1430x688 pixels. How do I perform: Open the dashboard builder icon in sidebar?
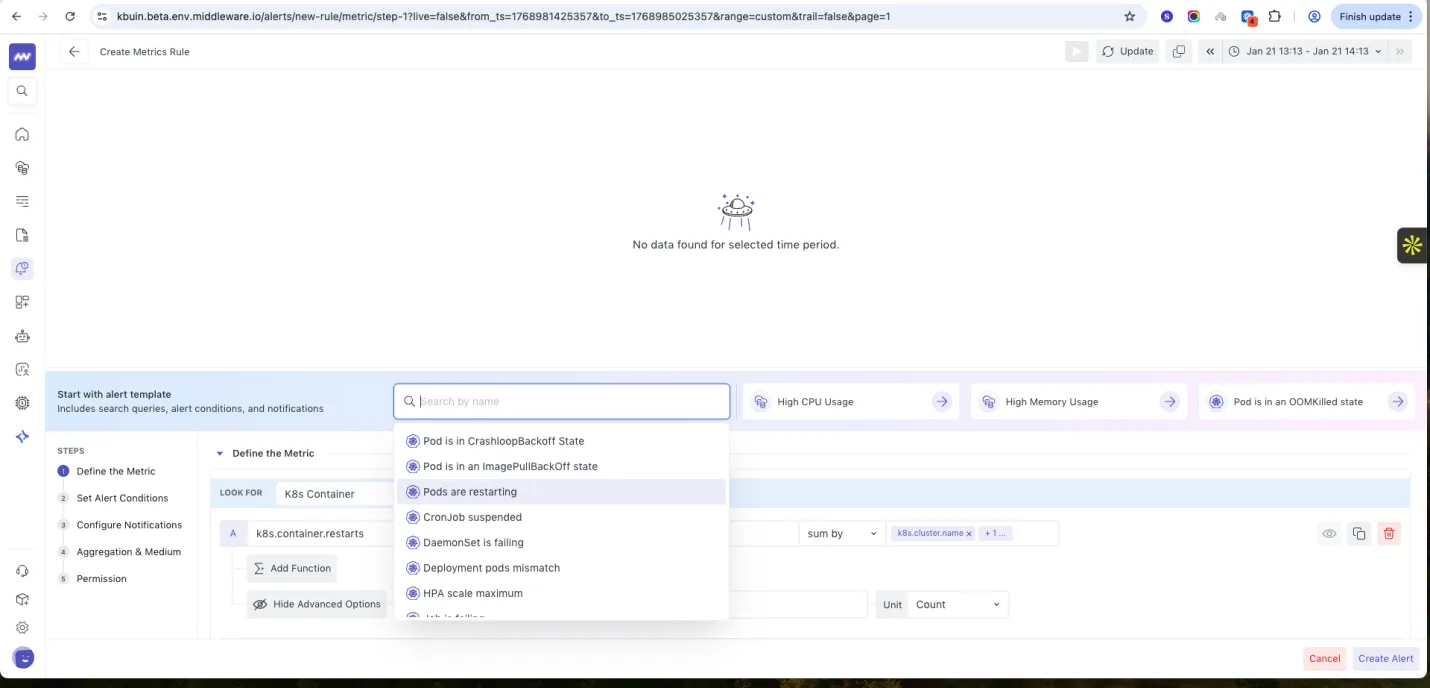click(x=22, y=302)
